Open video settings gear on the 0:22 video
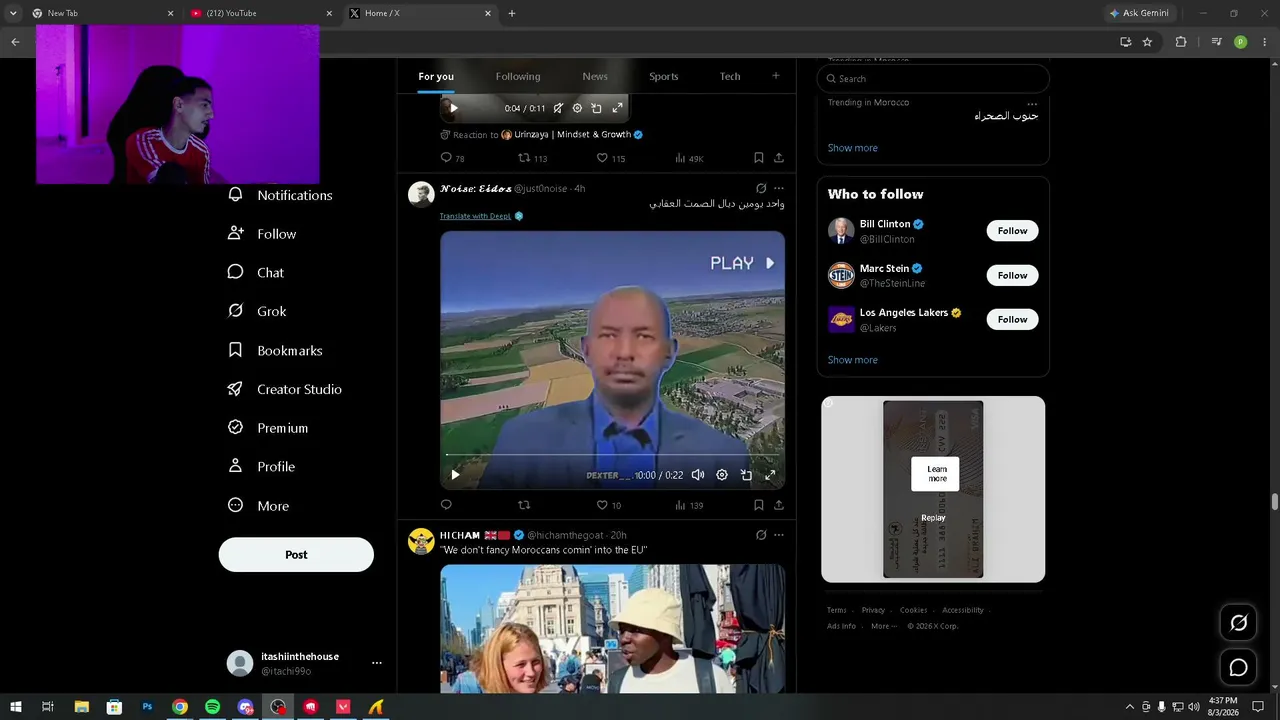Screen dimensions: 1280x720 tap(722, 475)
